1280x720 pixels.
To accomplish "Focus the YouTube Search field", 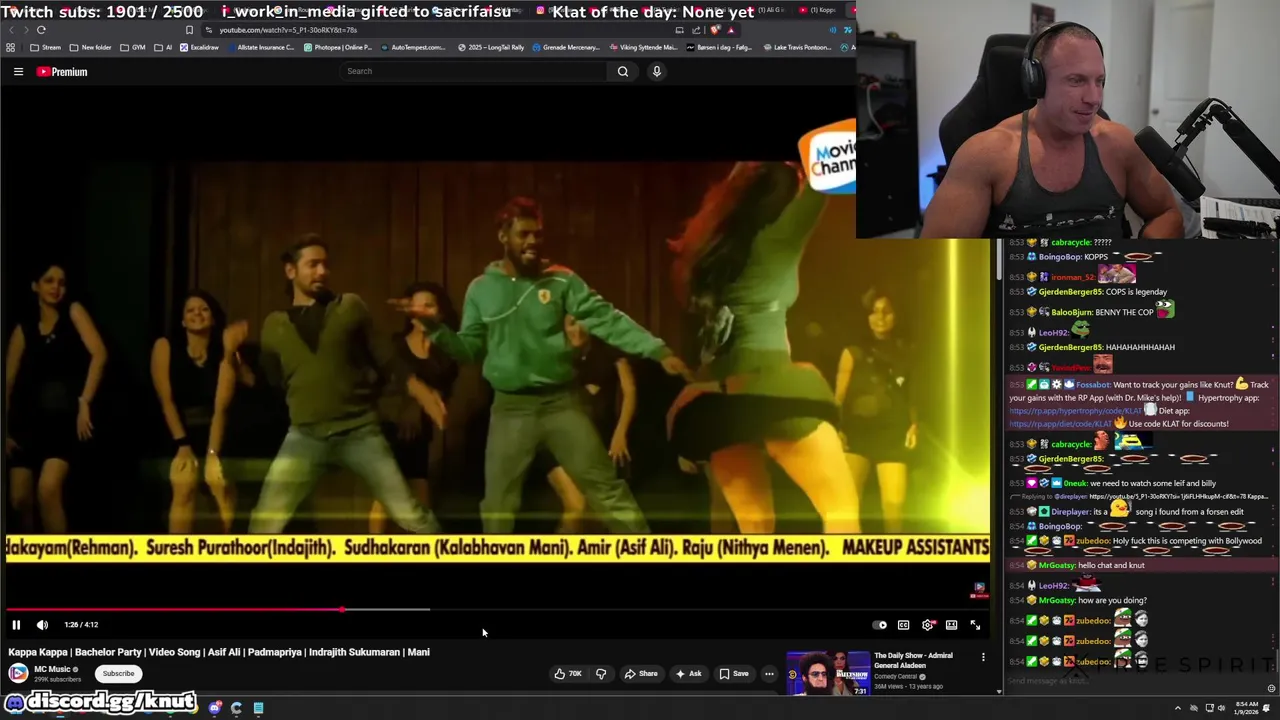I will [474, 71].
